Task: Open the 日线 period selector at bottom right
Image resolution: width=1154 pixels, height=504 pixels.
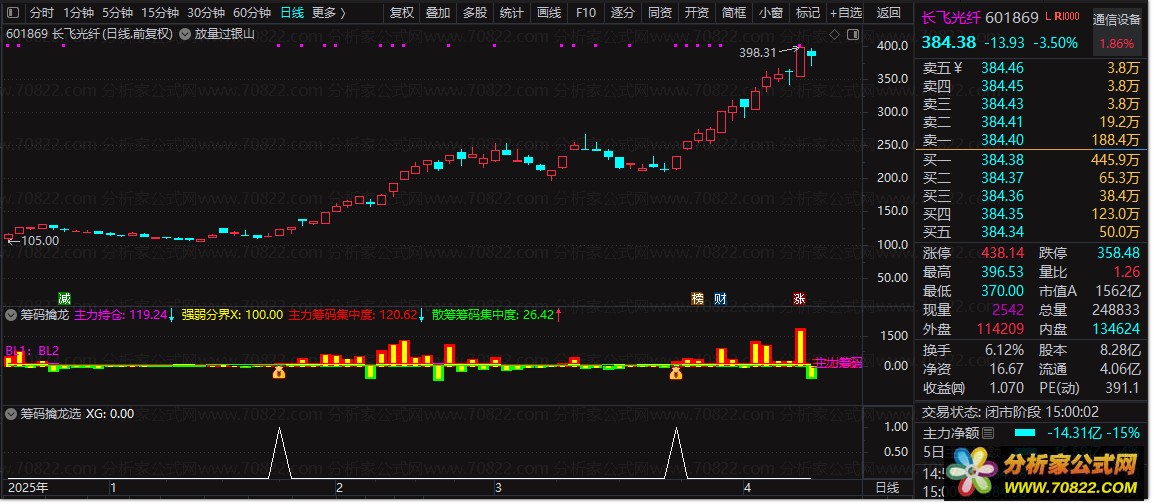Action: pyautogui.click(x=887, y=487)
